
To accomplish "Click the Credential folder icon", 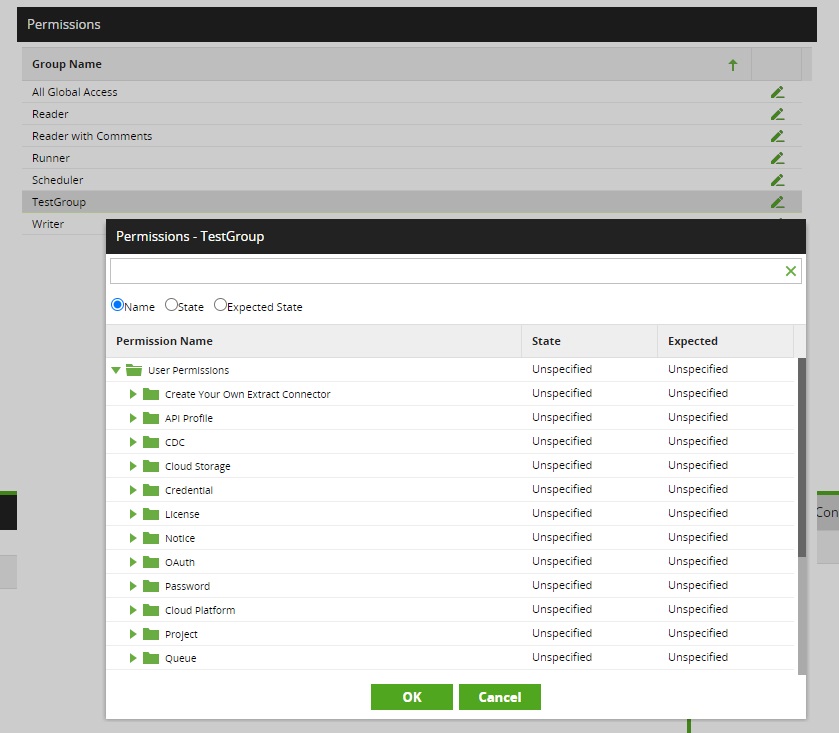I will click(x=151, y=490).
